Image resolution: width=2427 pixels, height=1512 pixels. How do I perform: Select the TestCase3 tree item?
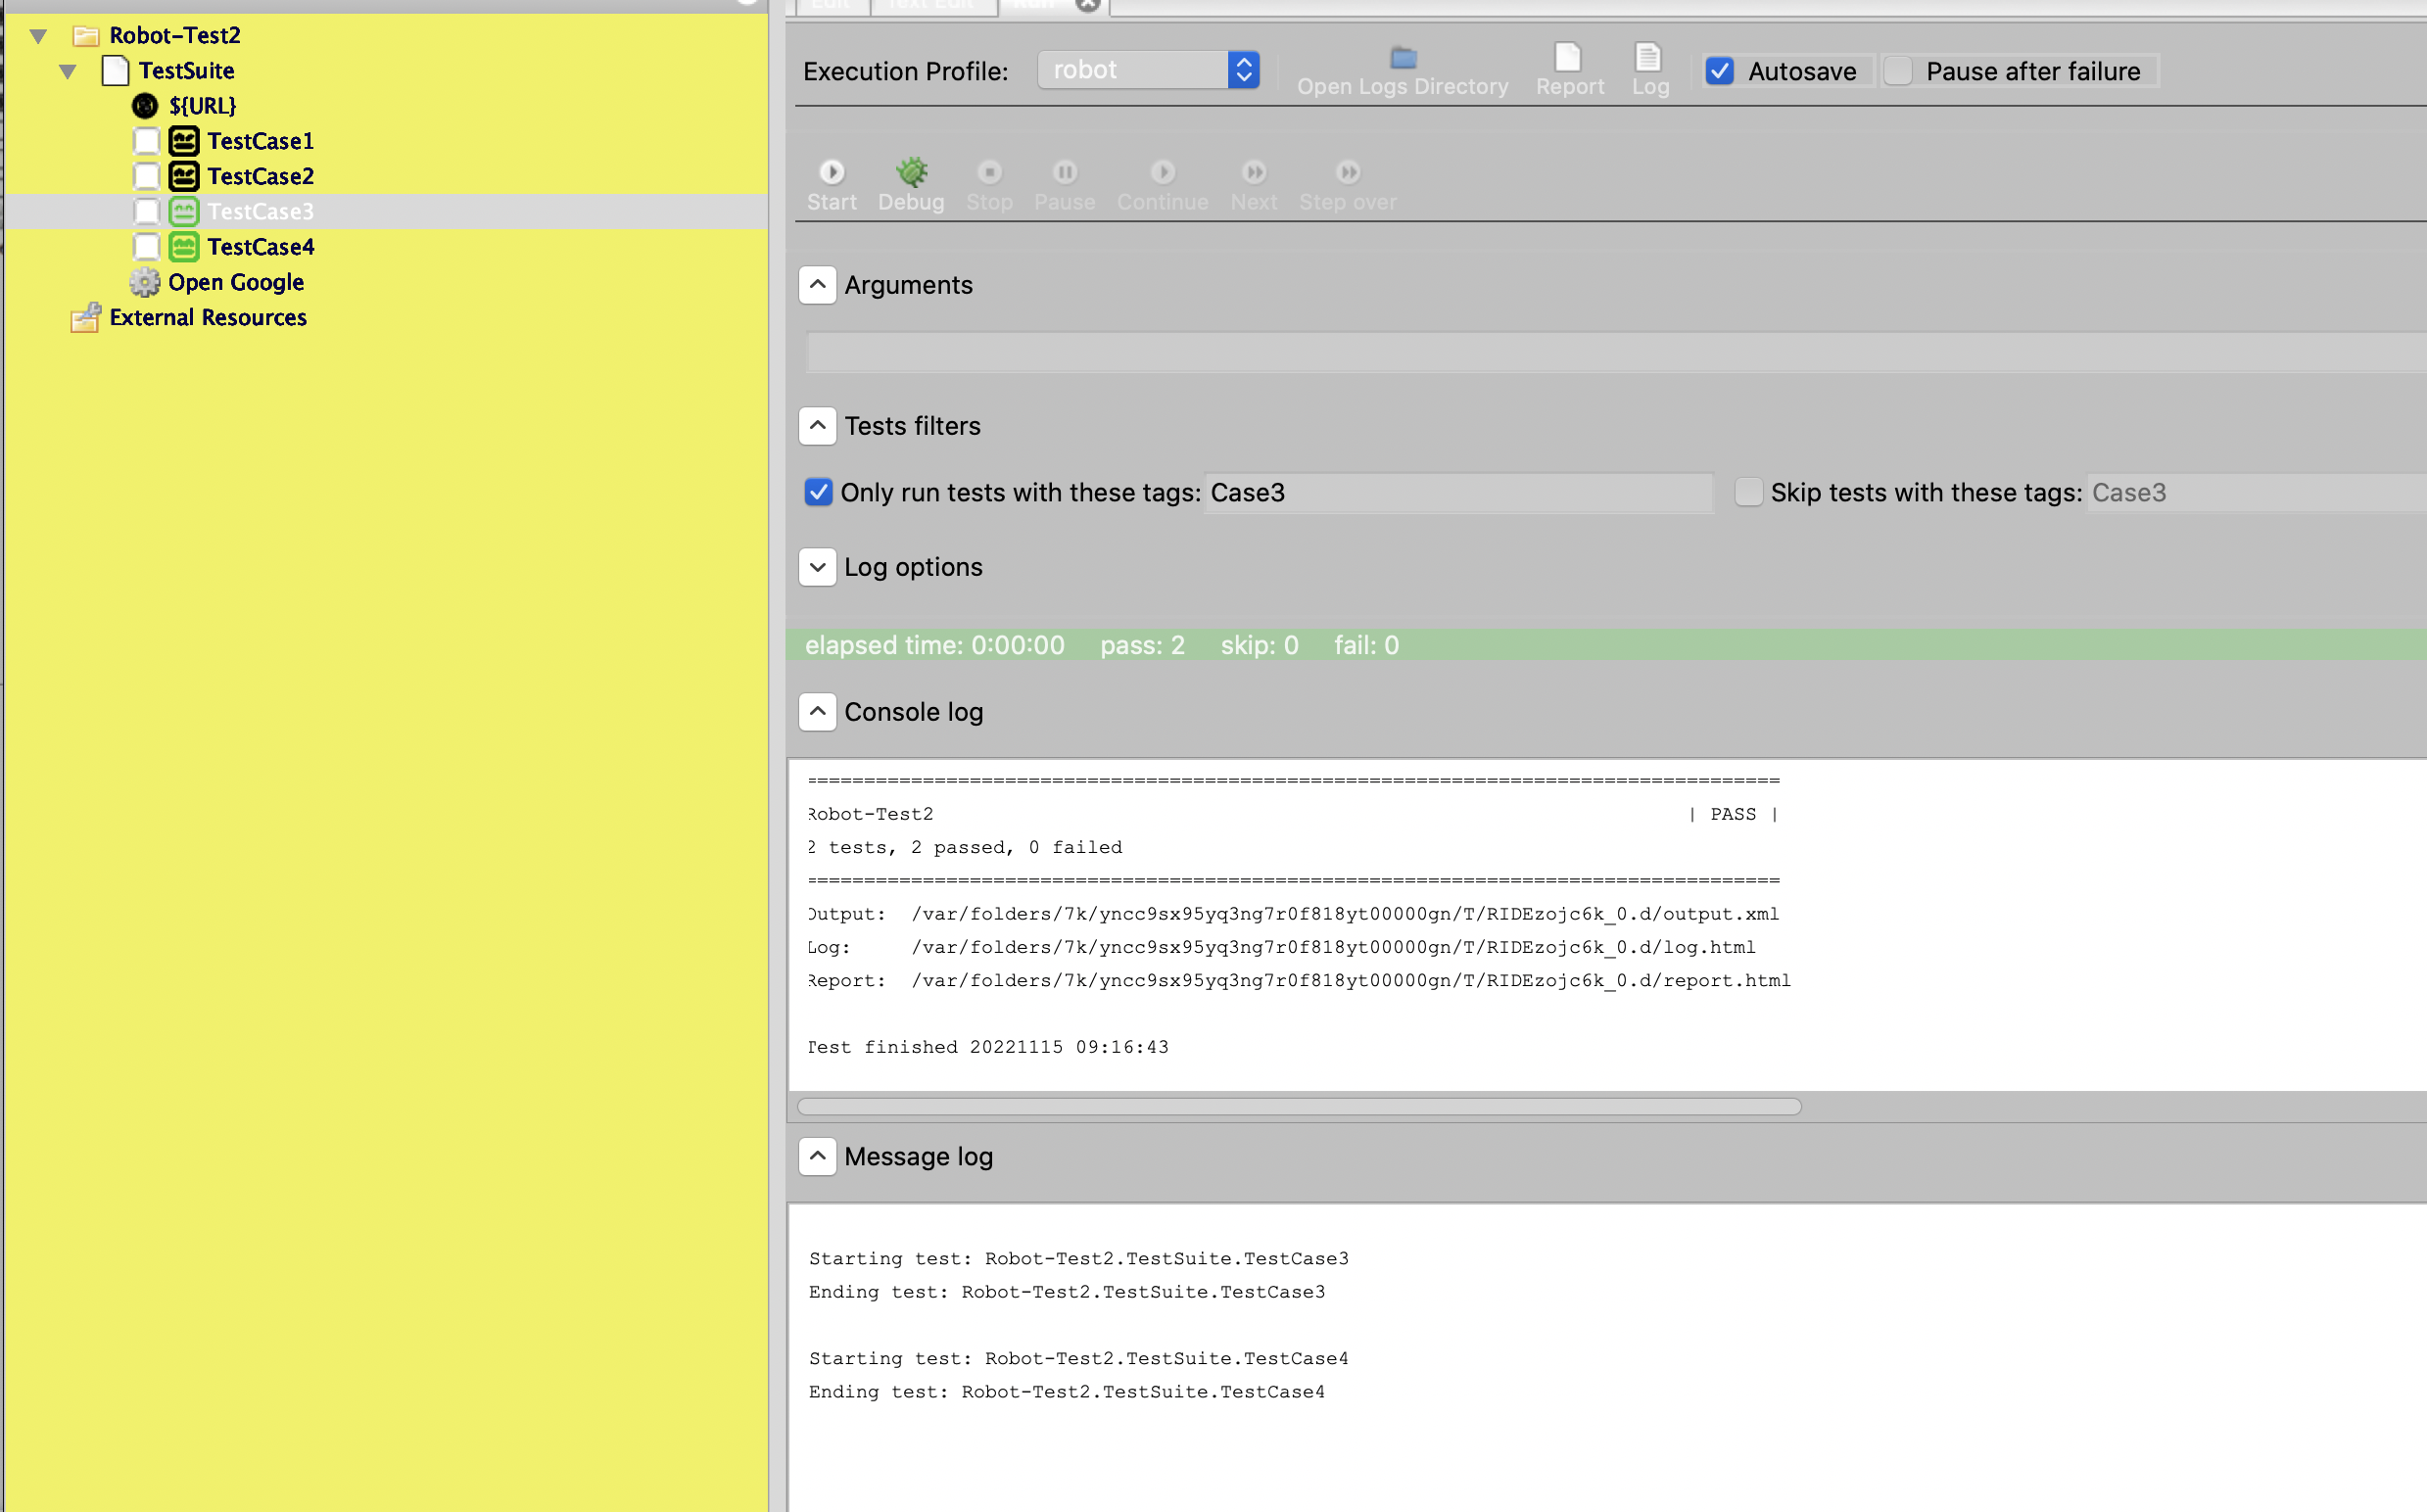pos(260,212)
